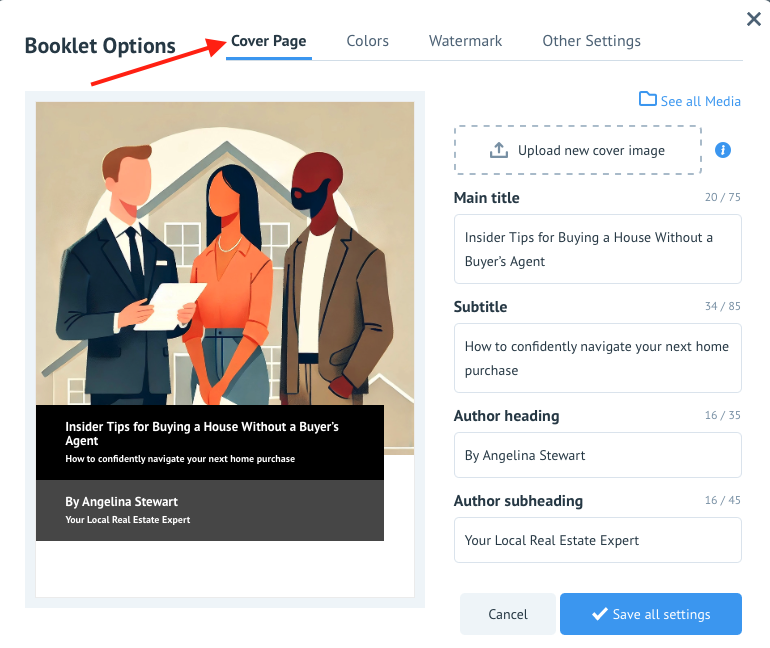Click the Author subheading count '16 / 45'

tap(722, 500)
